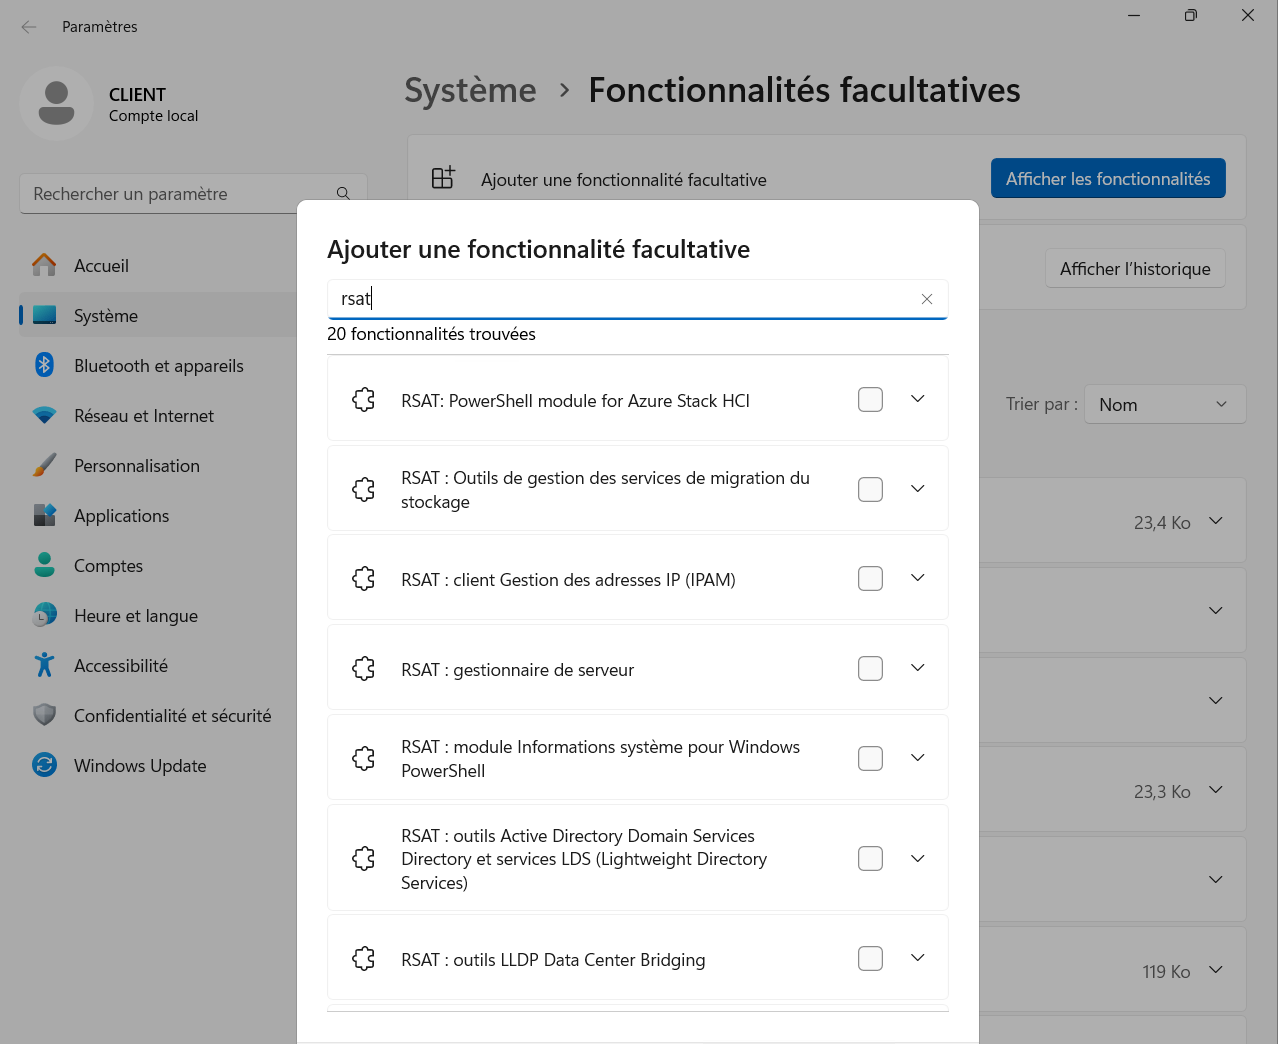
Task: Click Afficher les fonctionnalités button
Action: (x=1107, y=179)
